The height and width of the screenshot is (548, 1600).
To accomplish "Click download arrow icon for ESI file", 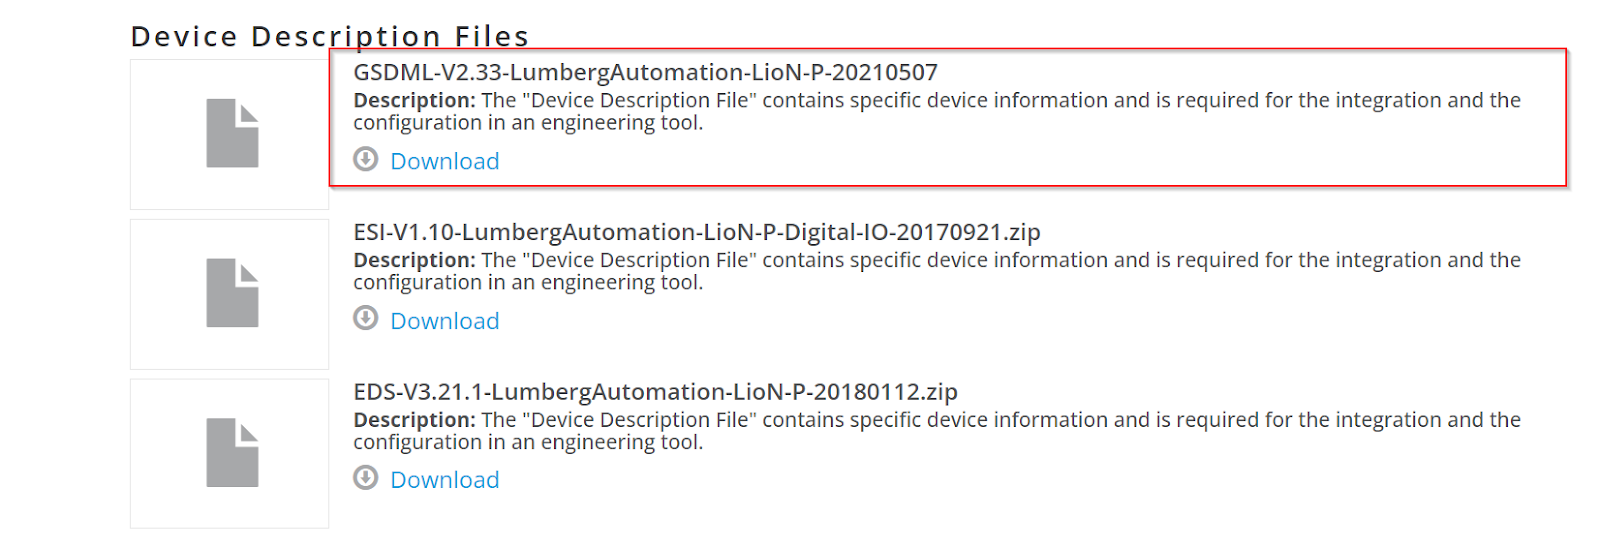I will click(x=366, y=318).
